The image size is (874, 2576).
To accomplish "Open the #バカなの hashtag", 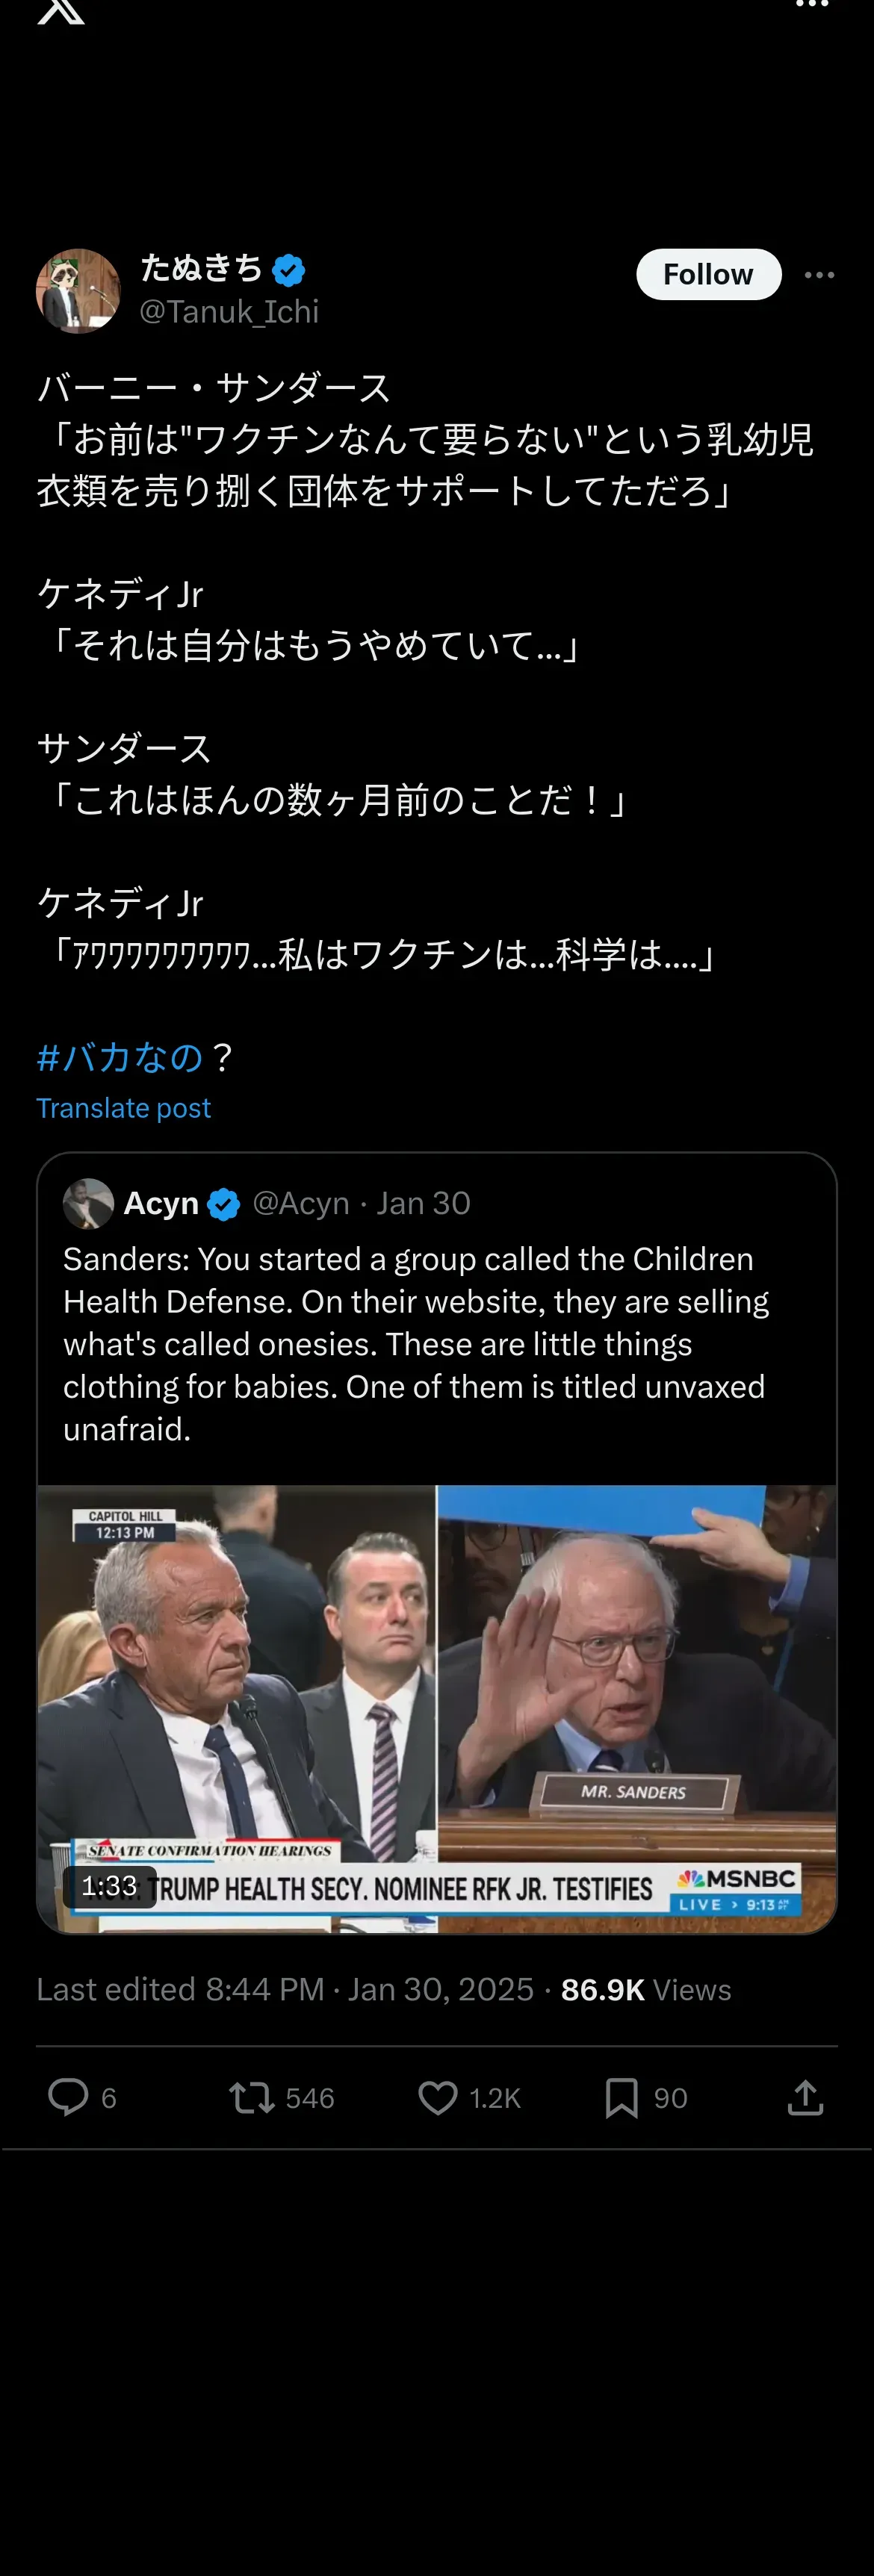I will point(120,1057).
